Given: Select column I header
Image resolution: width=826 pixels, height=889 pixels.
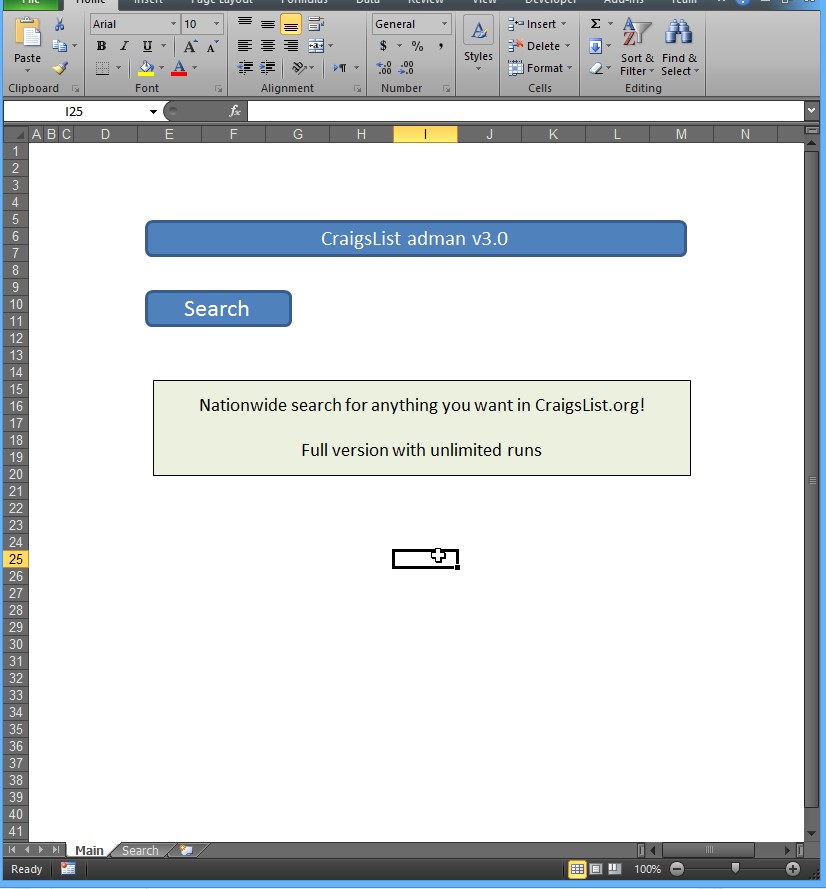Looking at the screenshot, I should pyautogui.click(x=425, y=134).
